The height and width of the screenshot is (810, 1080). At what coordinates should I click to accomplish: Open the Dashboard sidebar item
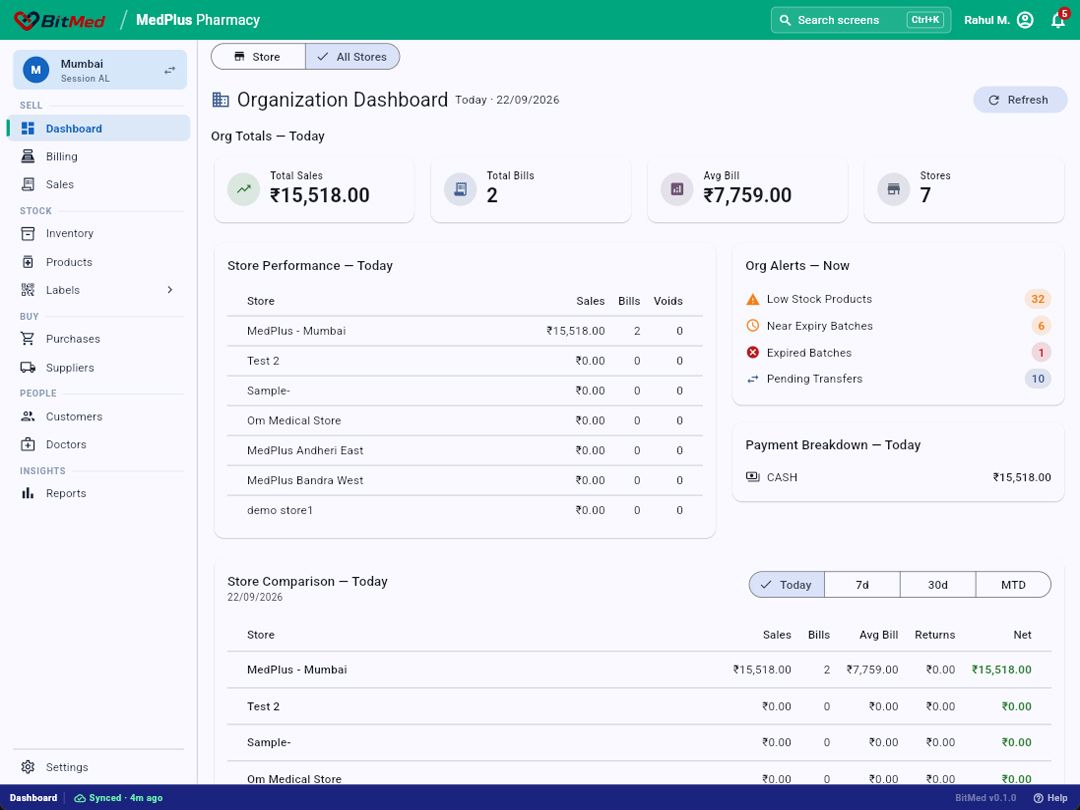coord(99,128)
